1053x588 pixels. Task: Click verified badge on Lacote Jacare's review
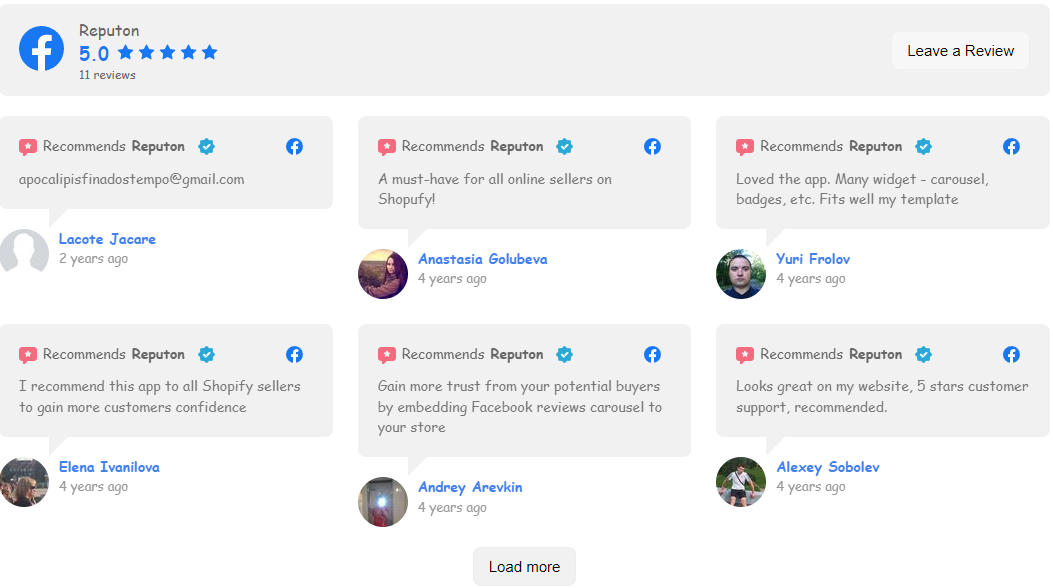click(x=206, y=146)
